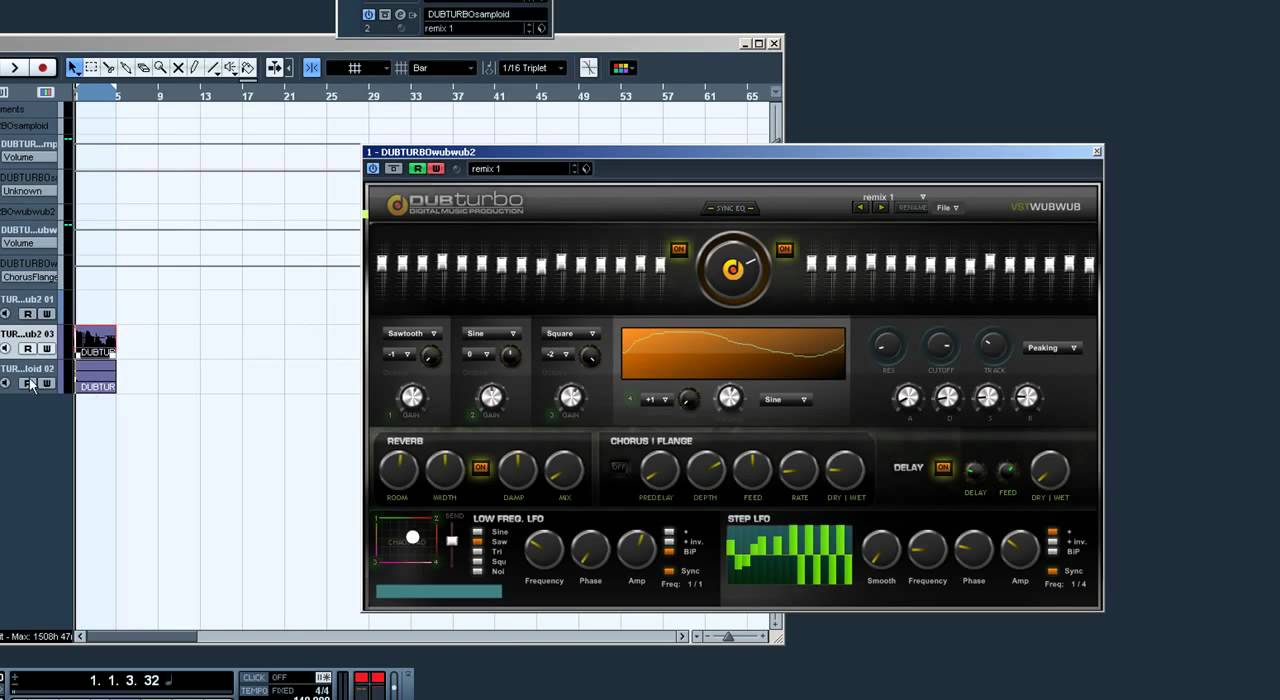1280x700 pixels.
Task: Select the Split scissors tool
Action: [x=109, y=68]
